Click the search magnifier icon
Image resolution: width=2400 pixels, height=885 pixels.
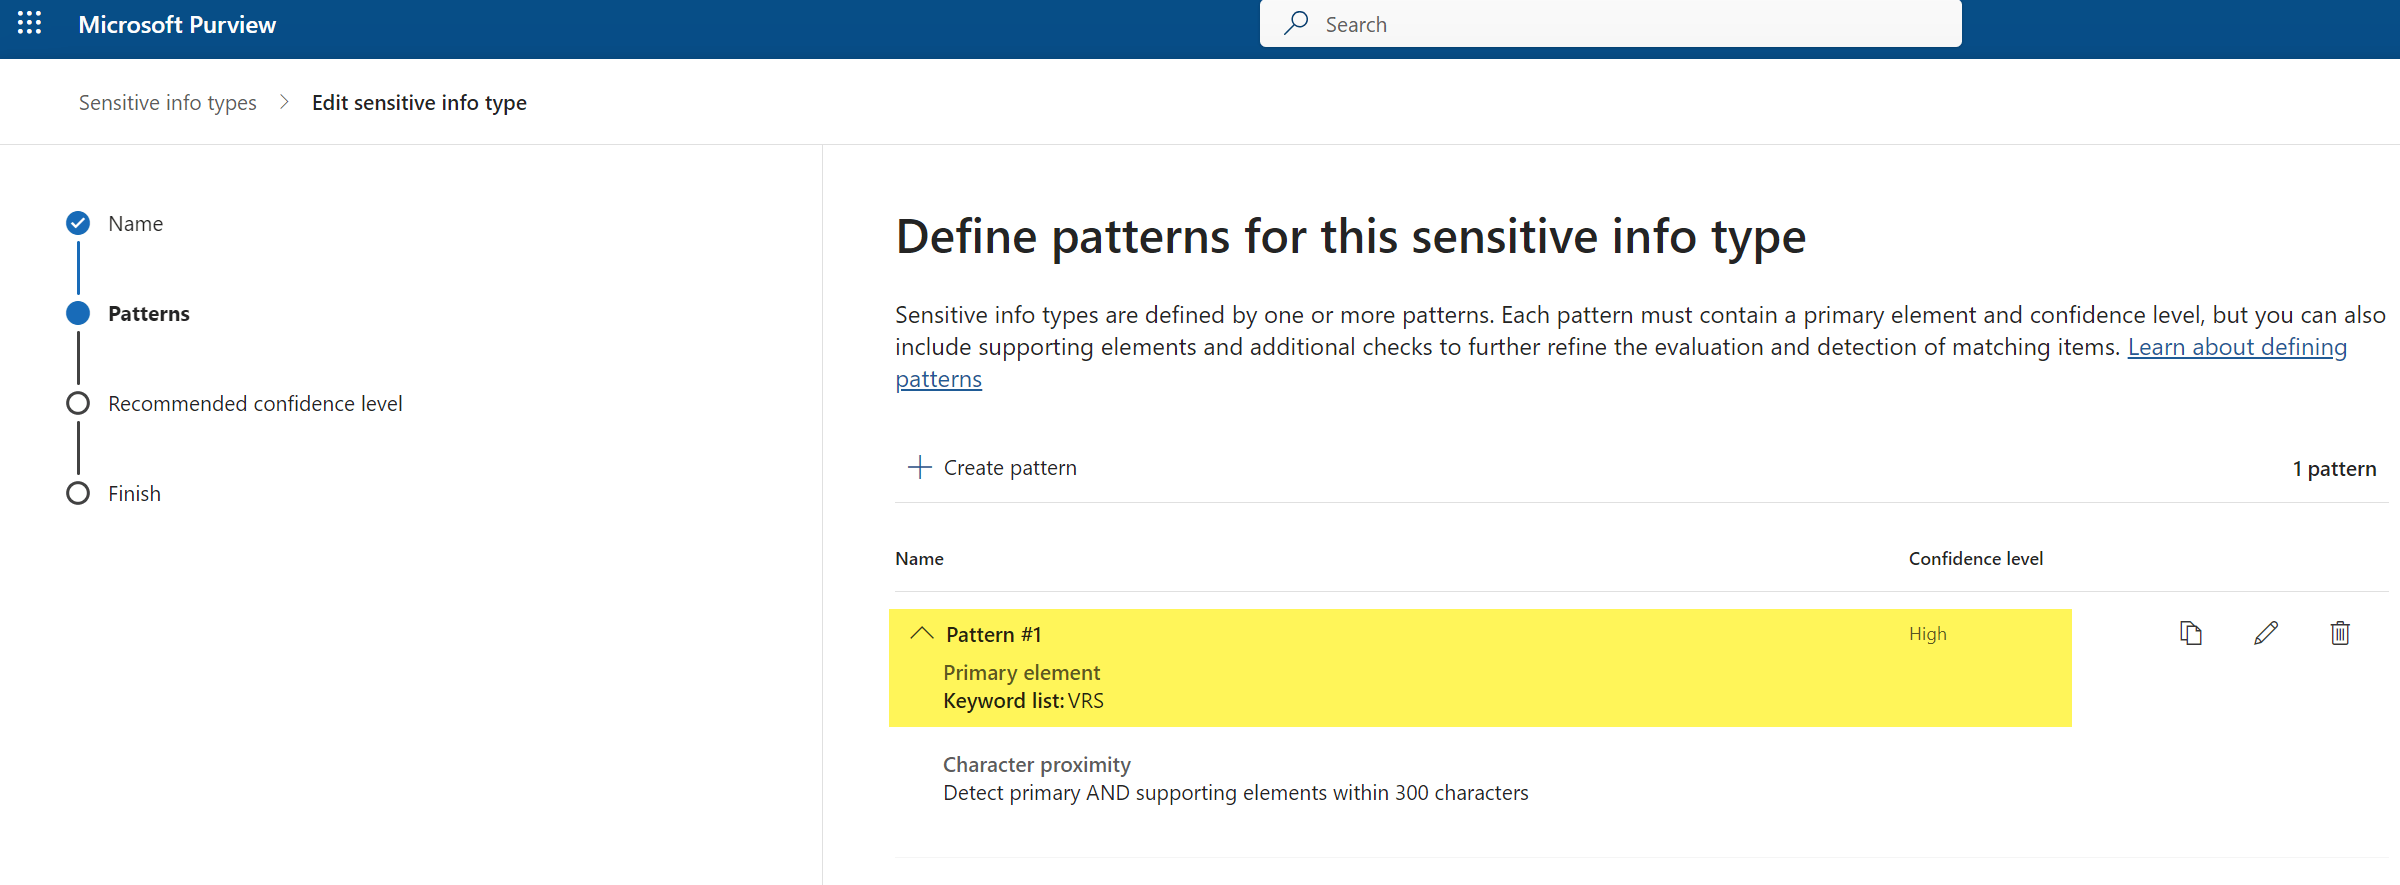[1297, 23]
